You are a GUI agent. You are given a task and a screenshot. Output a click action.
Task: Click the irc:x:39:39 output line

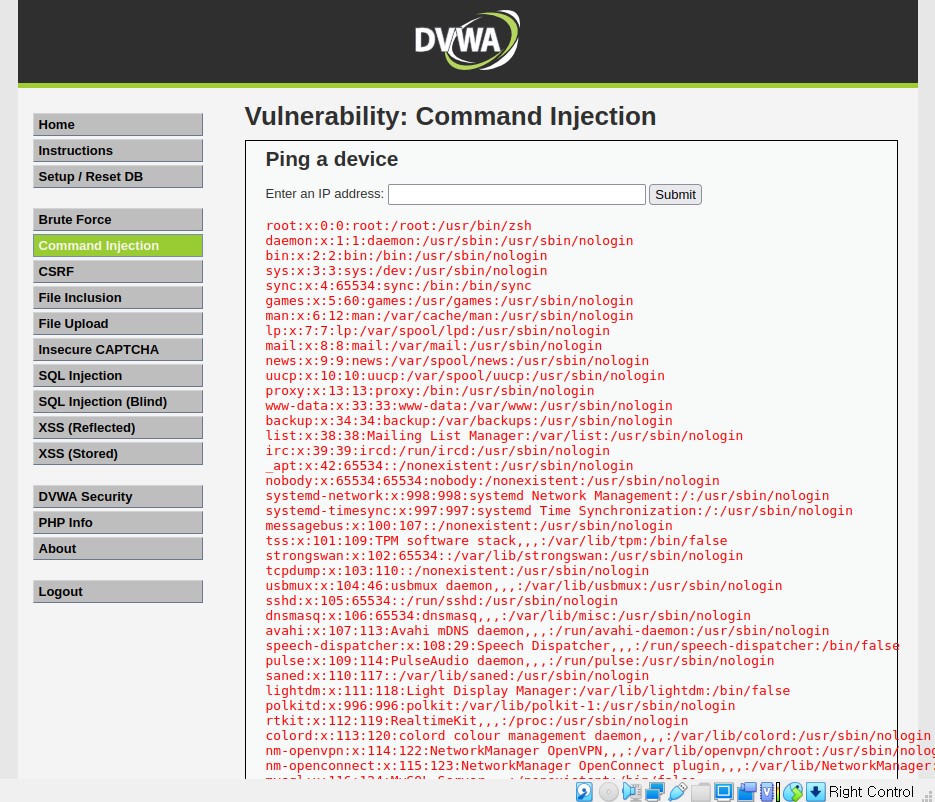click(x=438, y=451)
